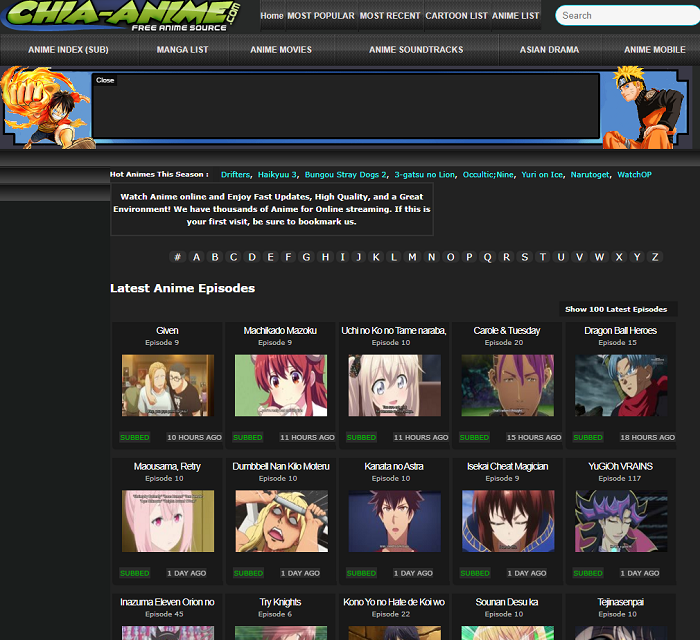The height and width of the screenshot is (640, 700).
Task: Click the Carole & Tuesday title
Action: point(507,331)
